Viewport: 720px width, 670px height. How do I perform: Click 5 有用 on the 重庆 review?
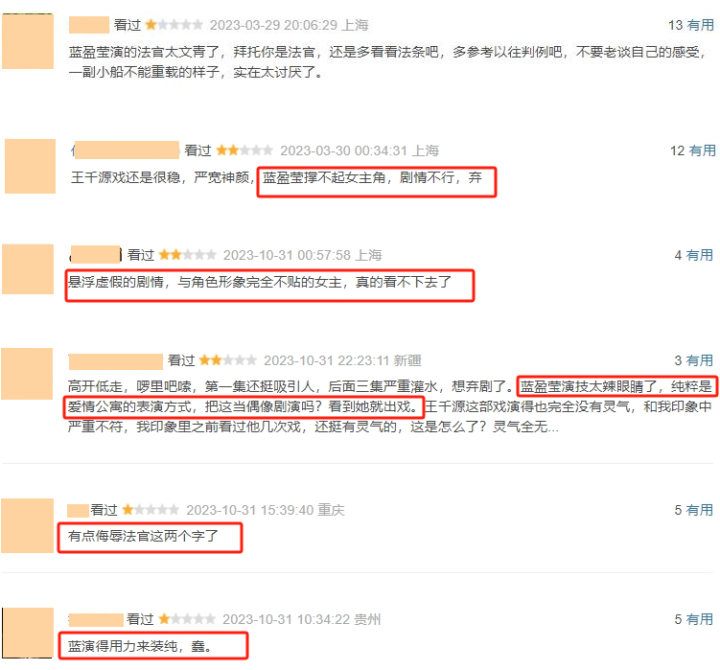(693, 510)
